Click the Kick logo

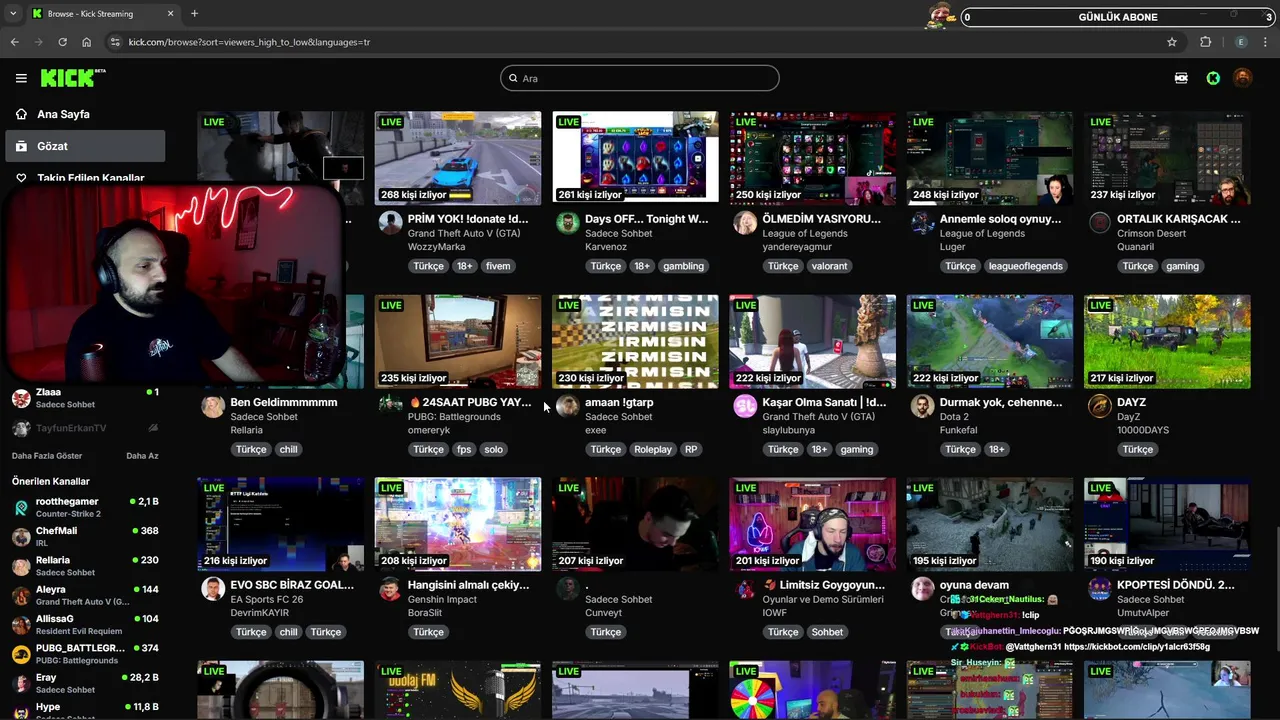pyautogui.click(x=73, y=78)
